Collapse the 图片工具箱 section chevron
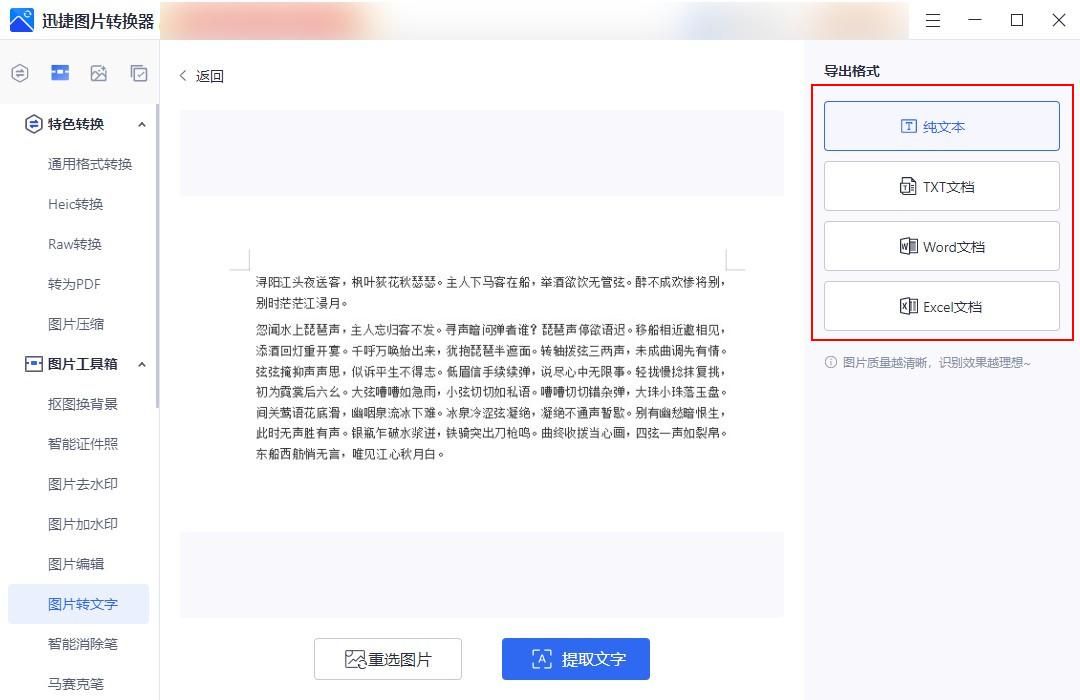Screen dimensions: 1080x700 tap(142, 364)
